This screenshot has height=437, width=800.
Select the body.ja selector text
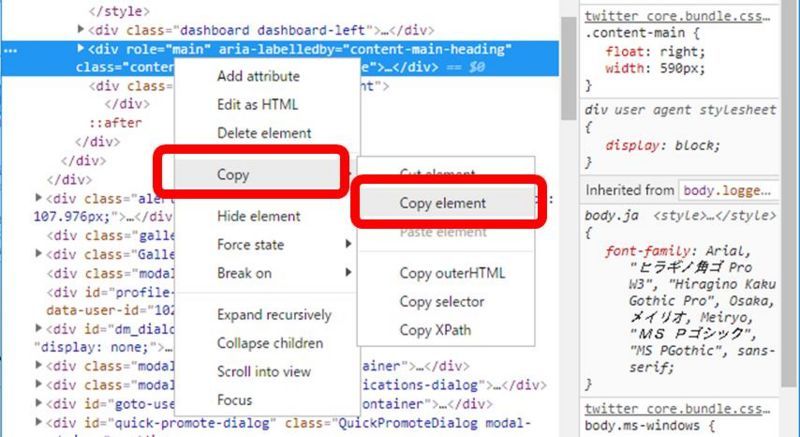pos(611,216)
